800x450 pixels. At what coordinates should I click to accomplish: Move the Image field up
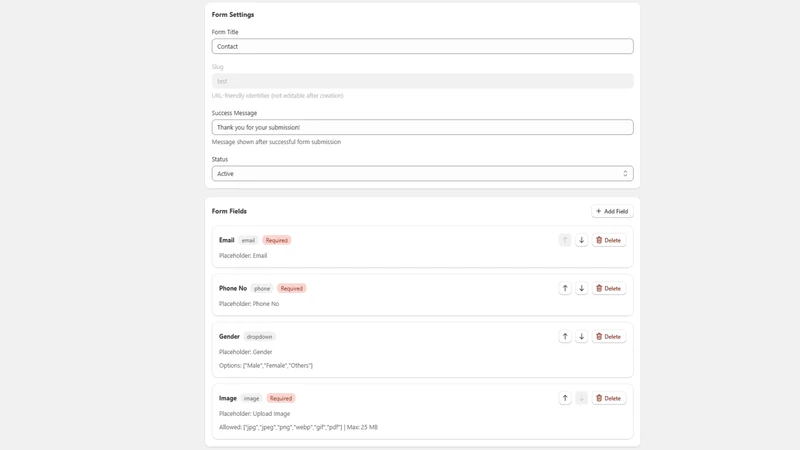[x=565, y=398]
